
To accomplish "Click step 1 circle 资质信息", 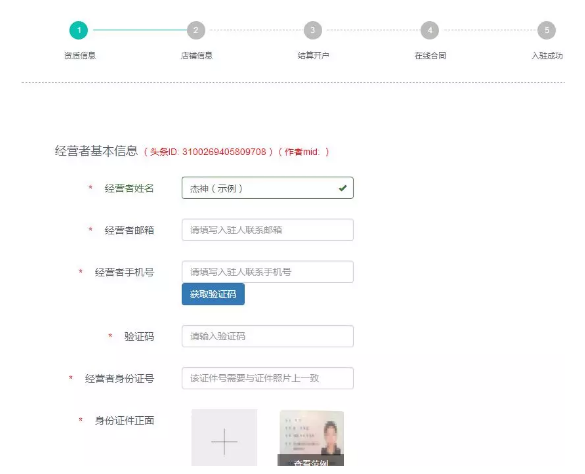I will pos(79,30).
